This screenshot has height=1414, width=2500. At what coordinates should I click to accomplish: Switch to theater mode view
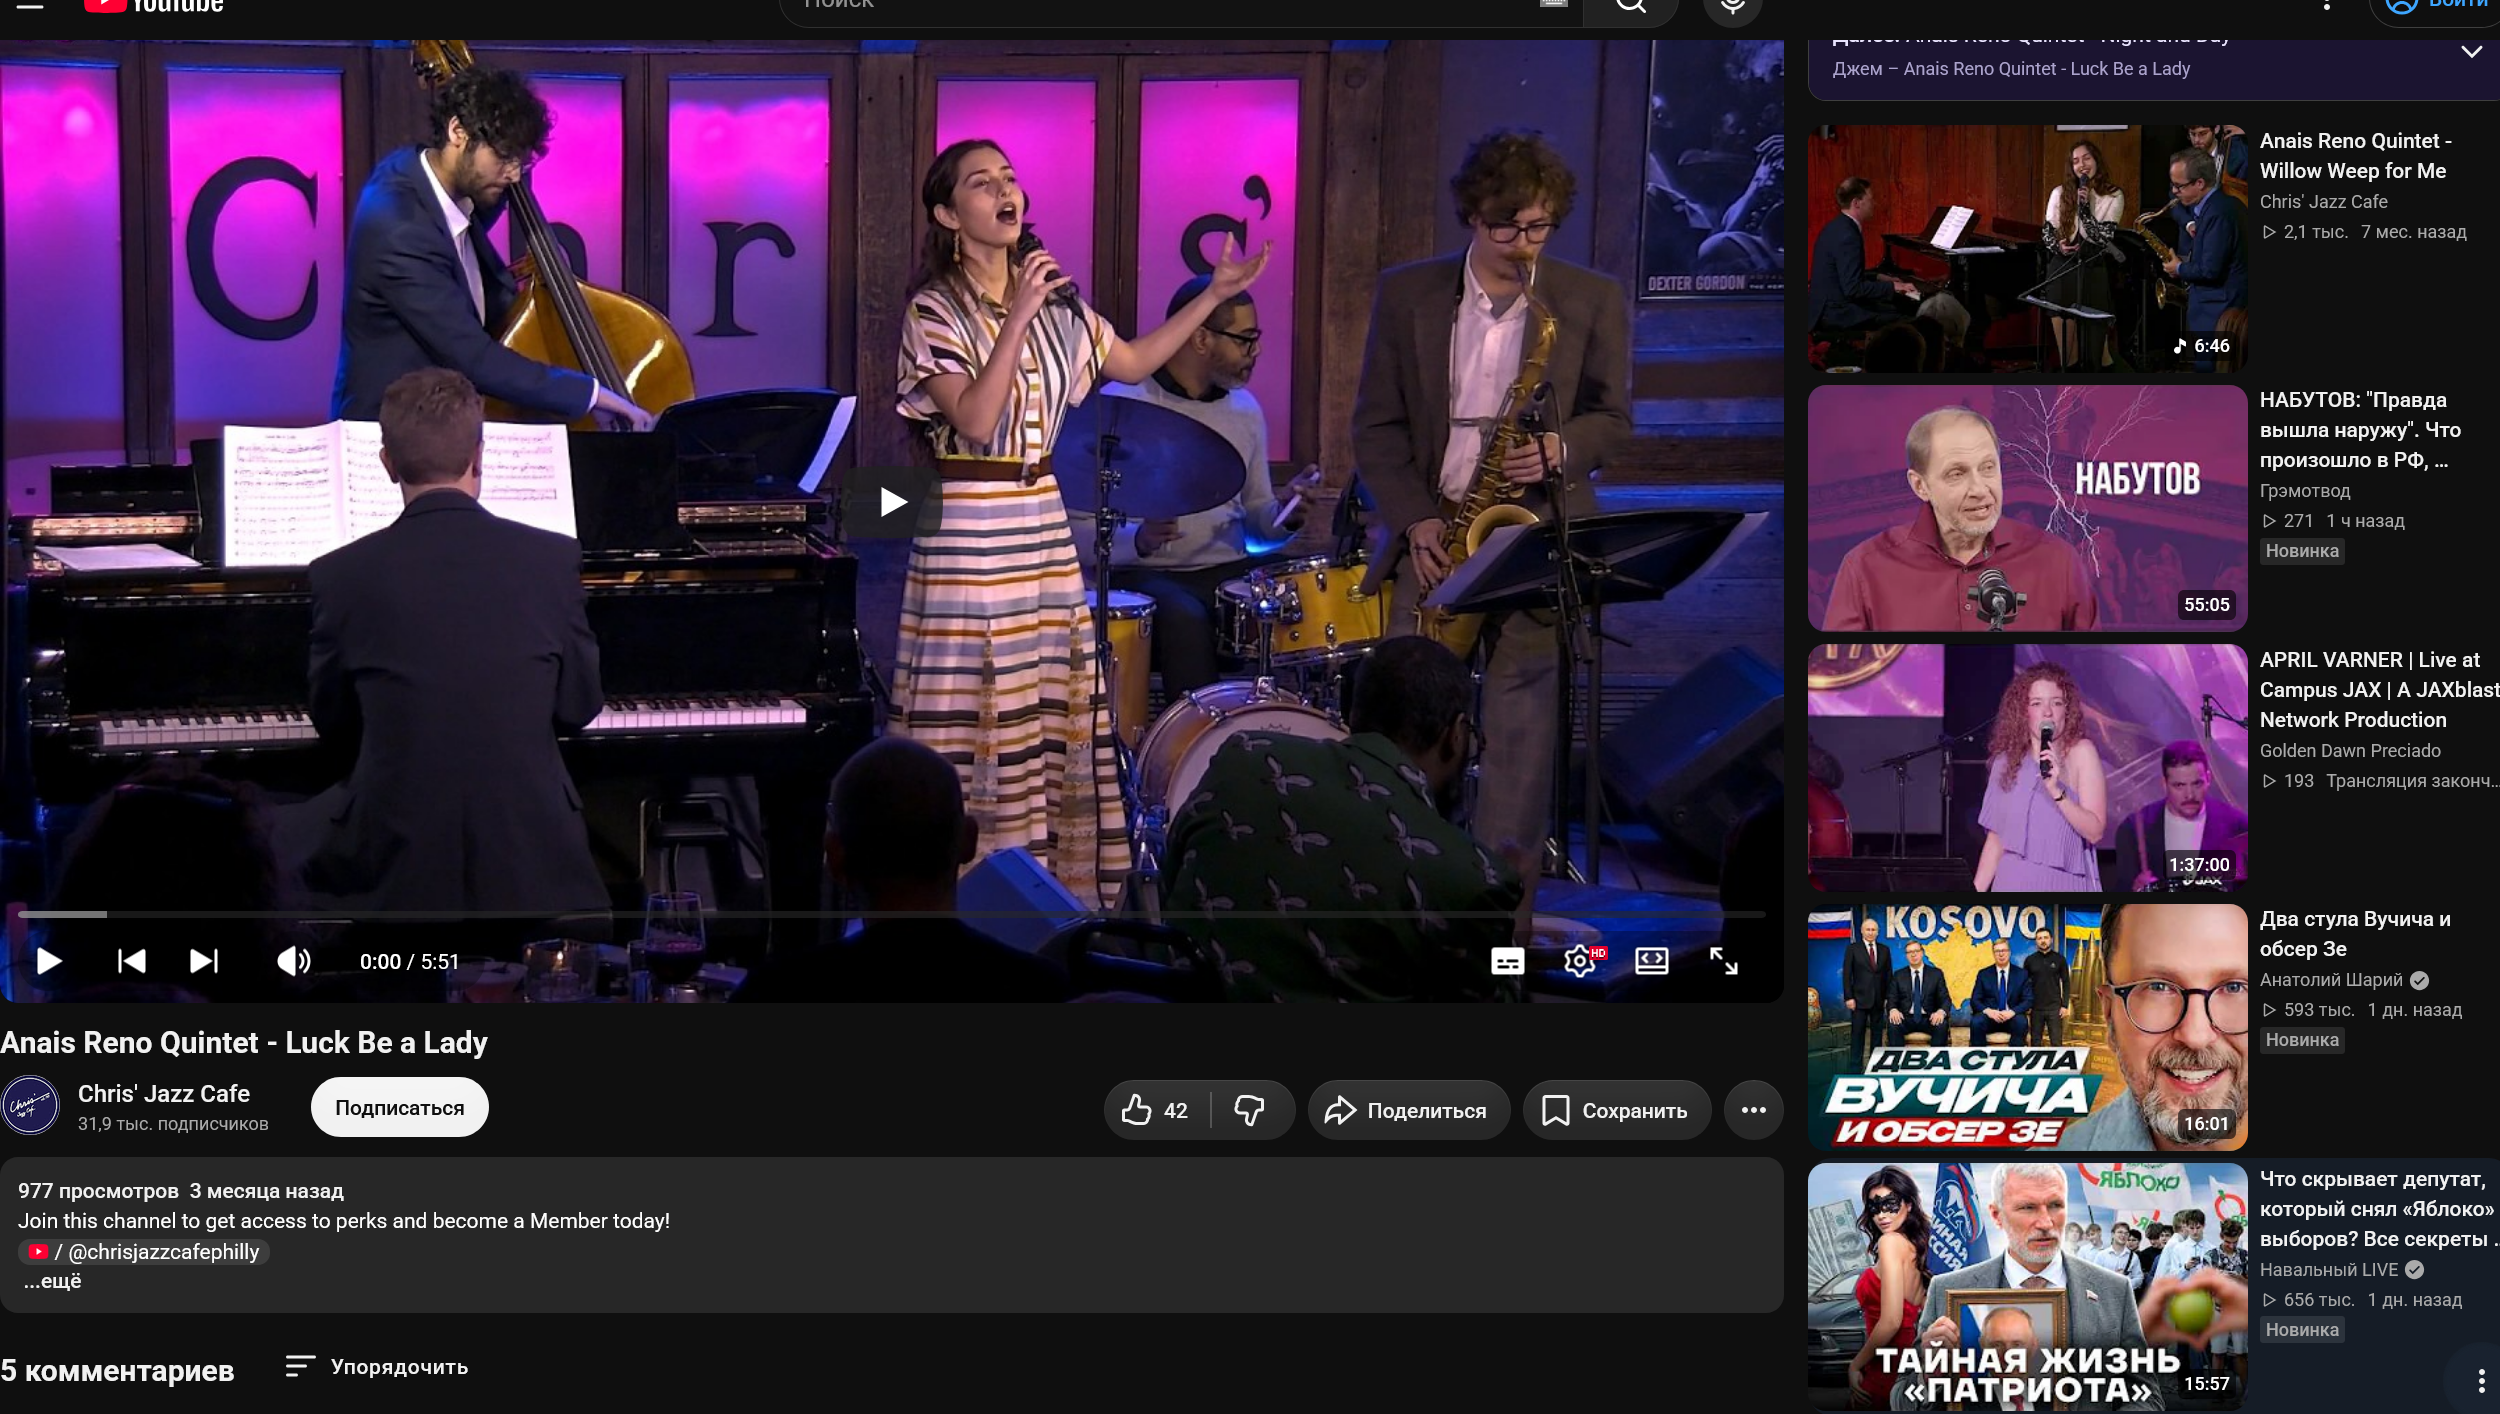(1652, 961)
